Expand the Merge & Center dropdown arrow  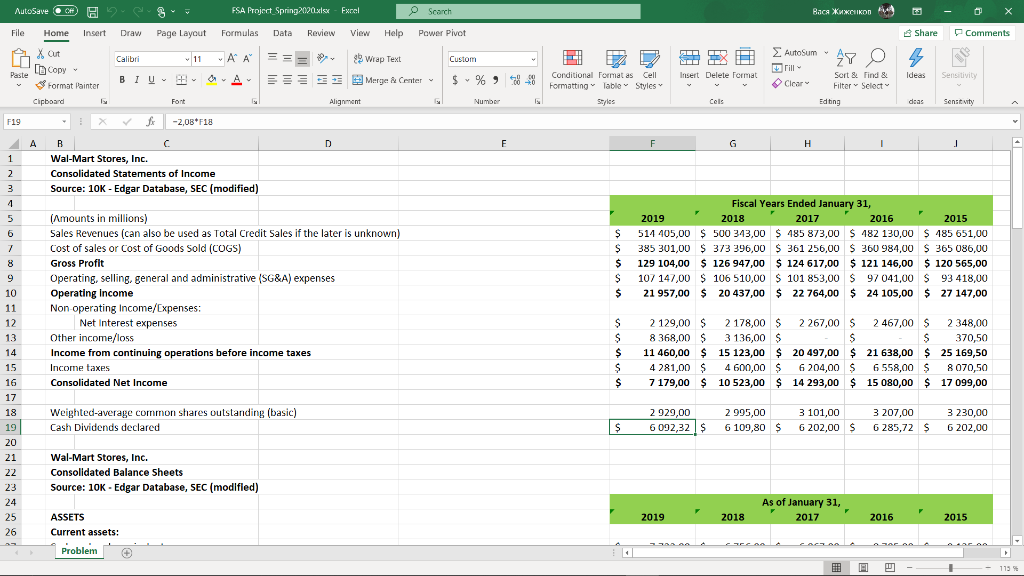click(431, 80)
